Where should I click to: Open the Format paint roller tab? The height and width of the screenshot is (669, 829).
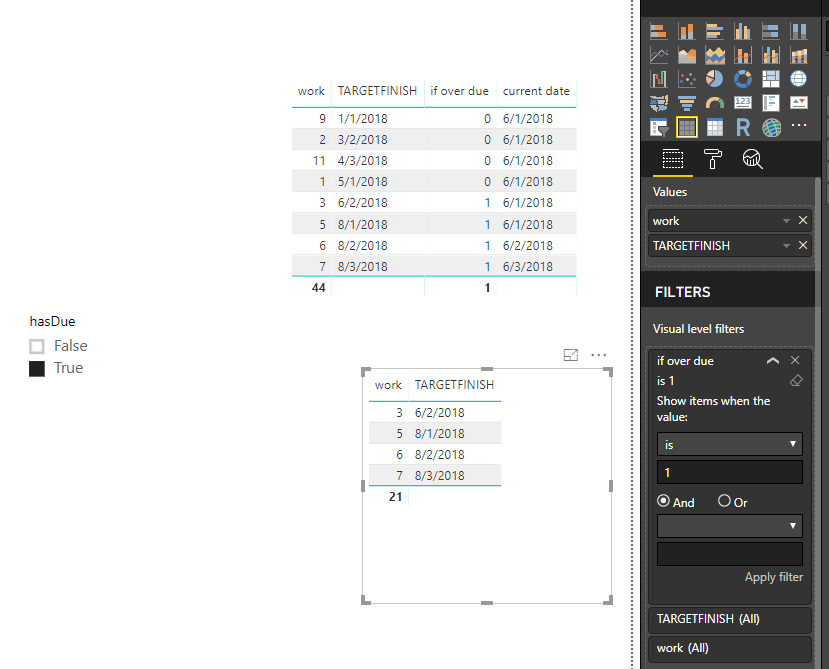point(712,159)
